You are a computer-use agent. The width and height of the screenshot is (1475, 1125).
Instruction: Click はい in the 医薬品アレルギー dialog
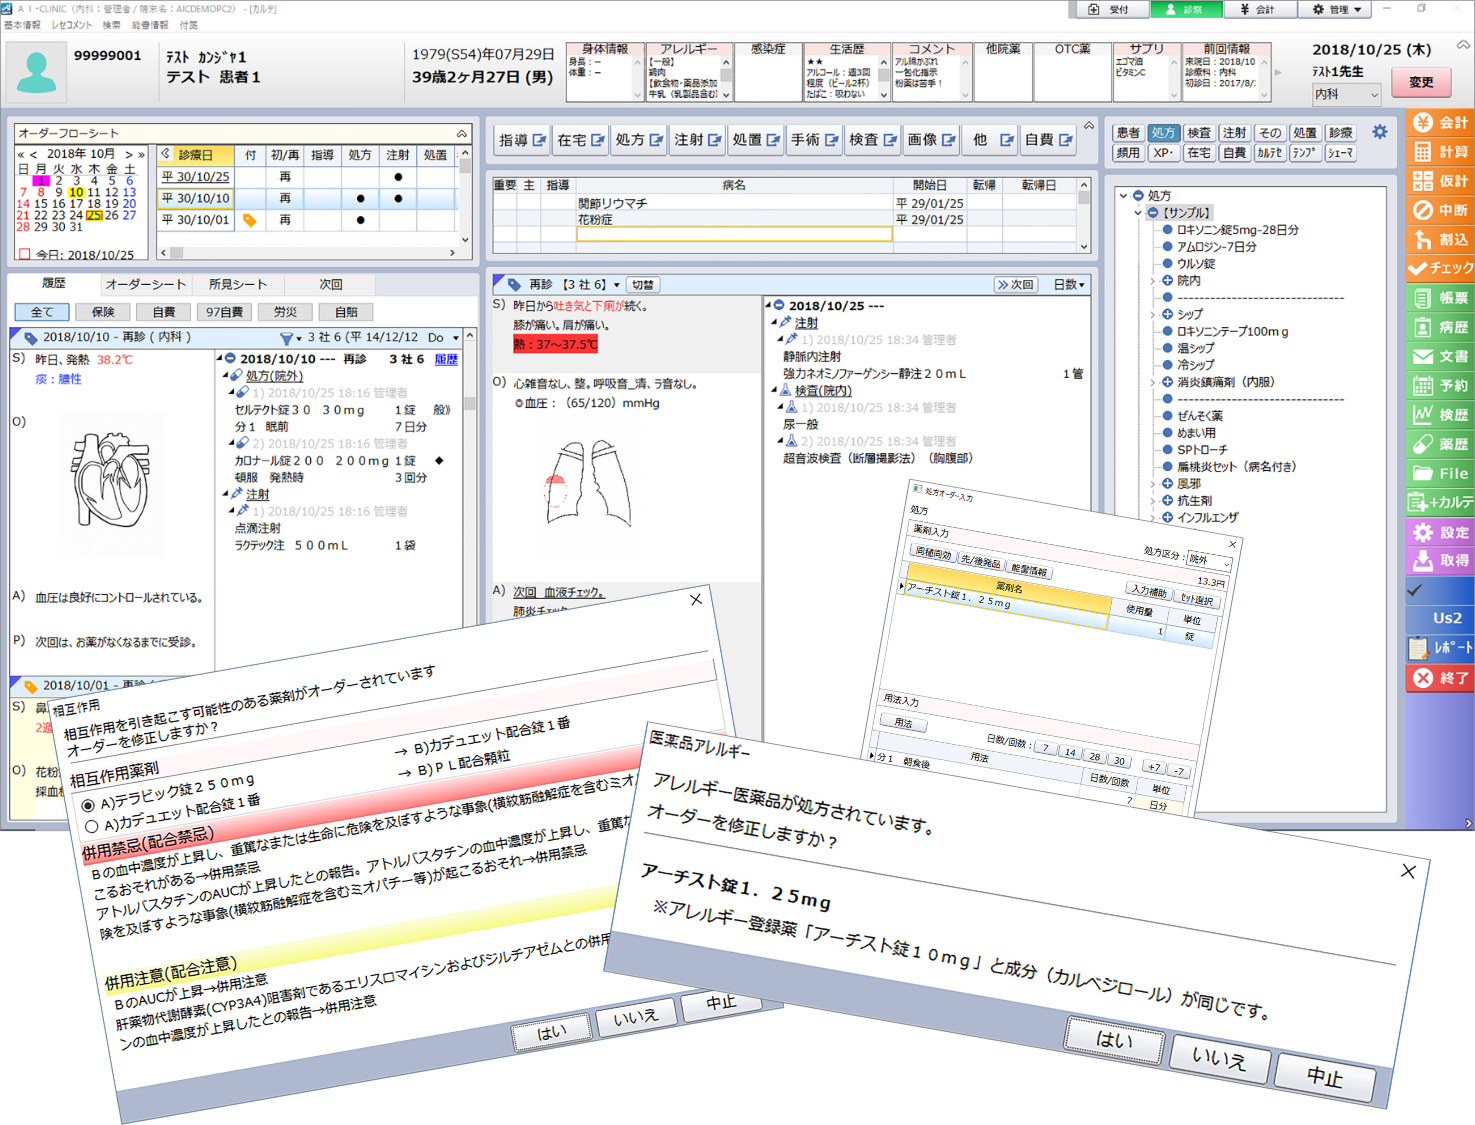click(1115, 1040)
